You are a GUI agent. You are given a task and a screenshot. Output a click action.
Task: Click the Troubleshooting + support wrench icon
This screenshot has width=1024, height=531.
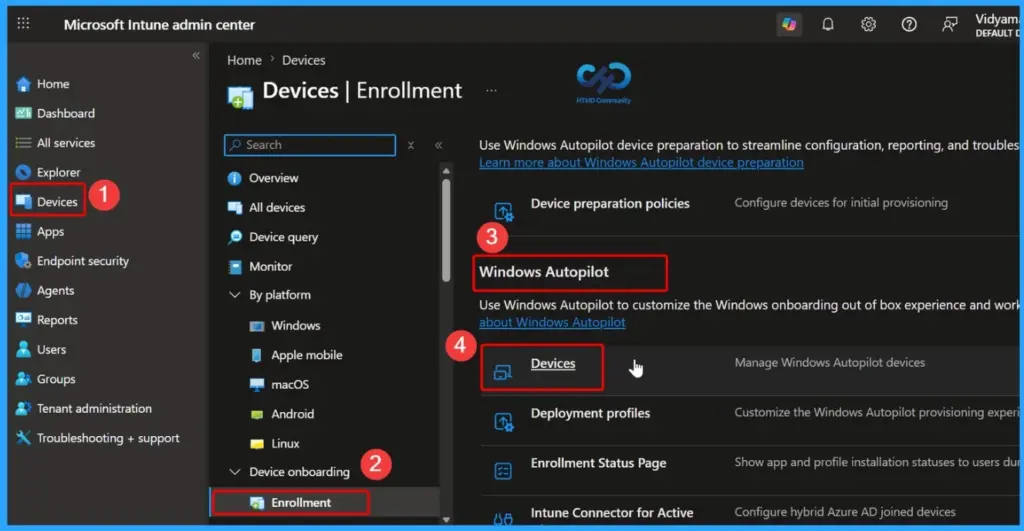[x=24, y=438]
